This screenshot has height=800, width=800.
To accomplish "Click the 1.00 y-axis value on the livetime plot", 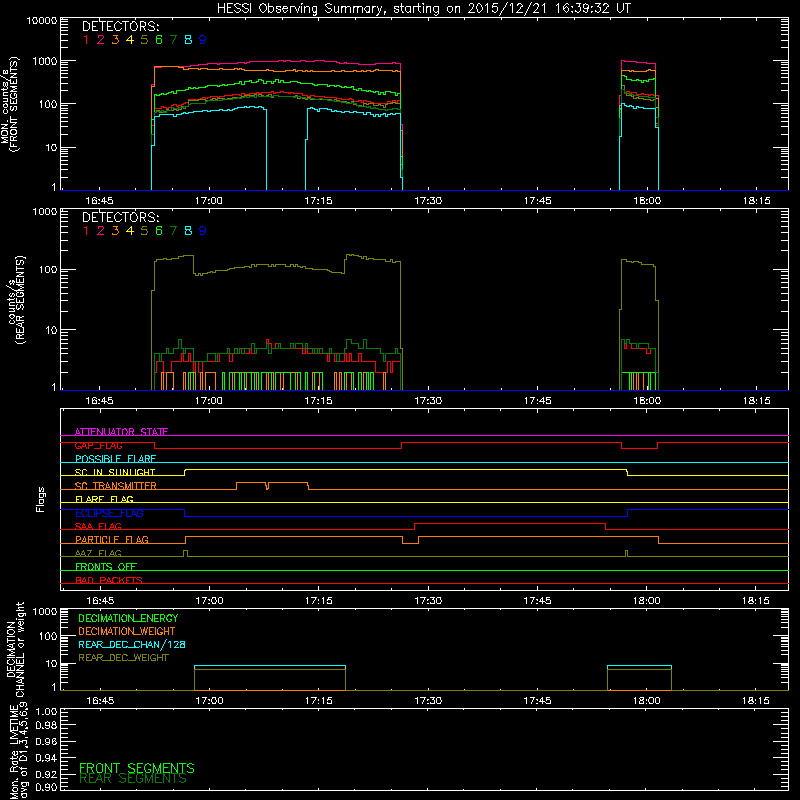I will click(x=46, y=712).
